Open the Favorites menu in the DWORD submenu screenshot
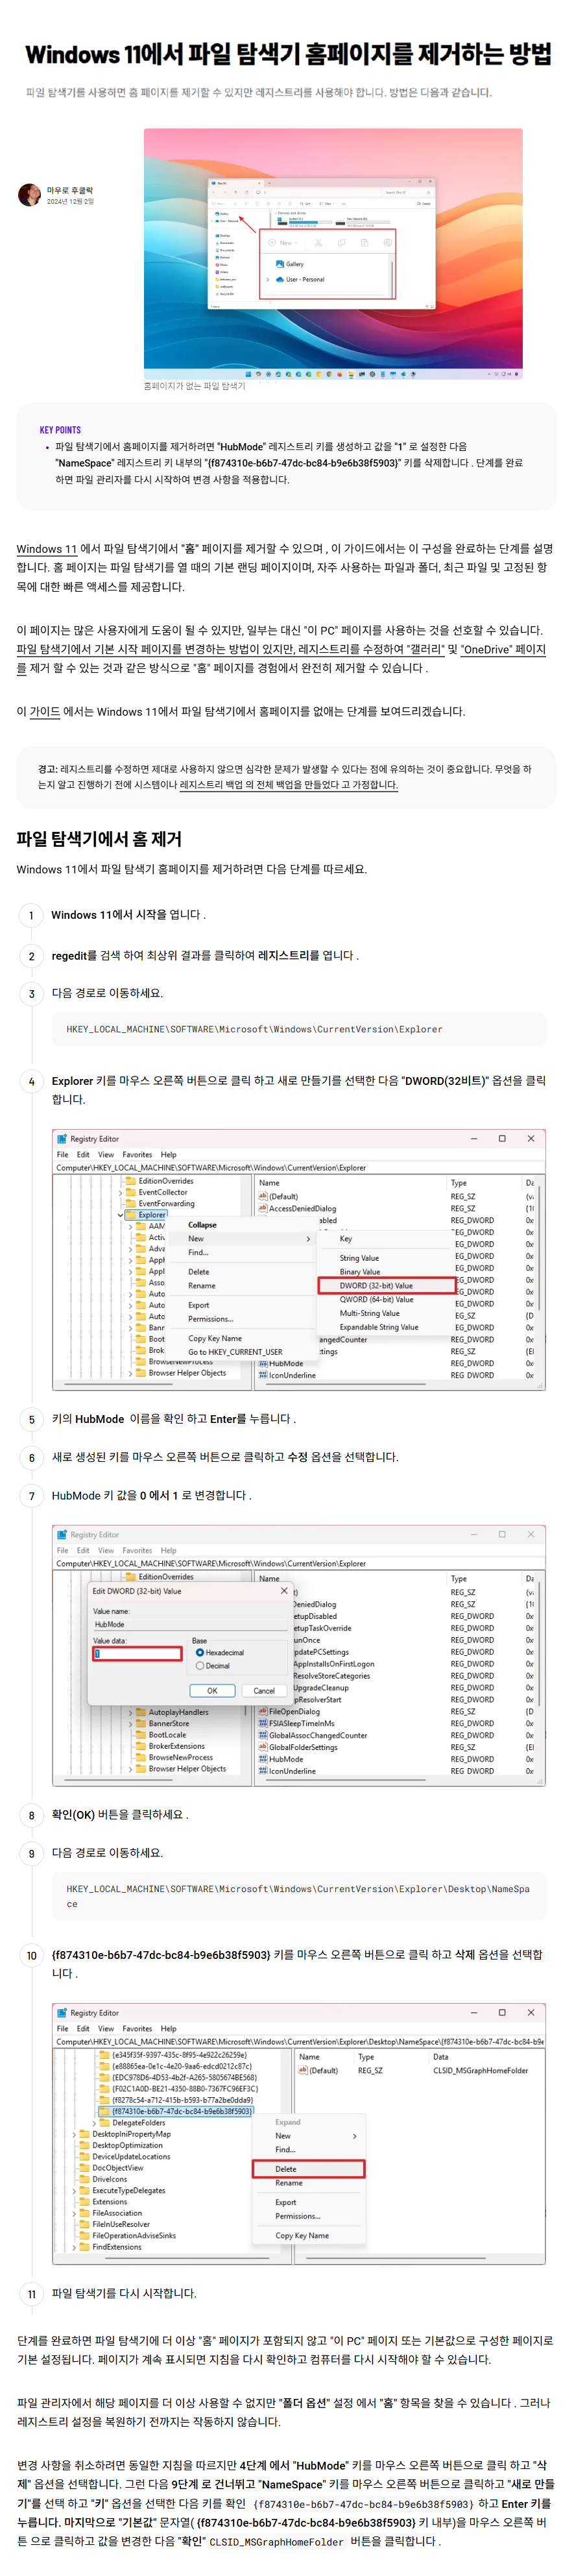Image resolution: width=574 pixels, height=2576 pixels. point(138,1154)
